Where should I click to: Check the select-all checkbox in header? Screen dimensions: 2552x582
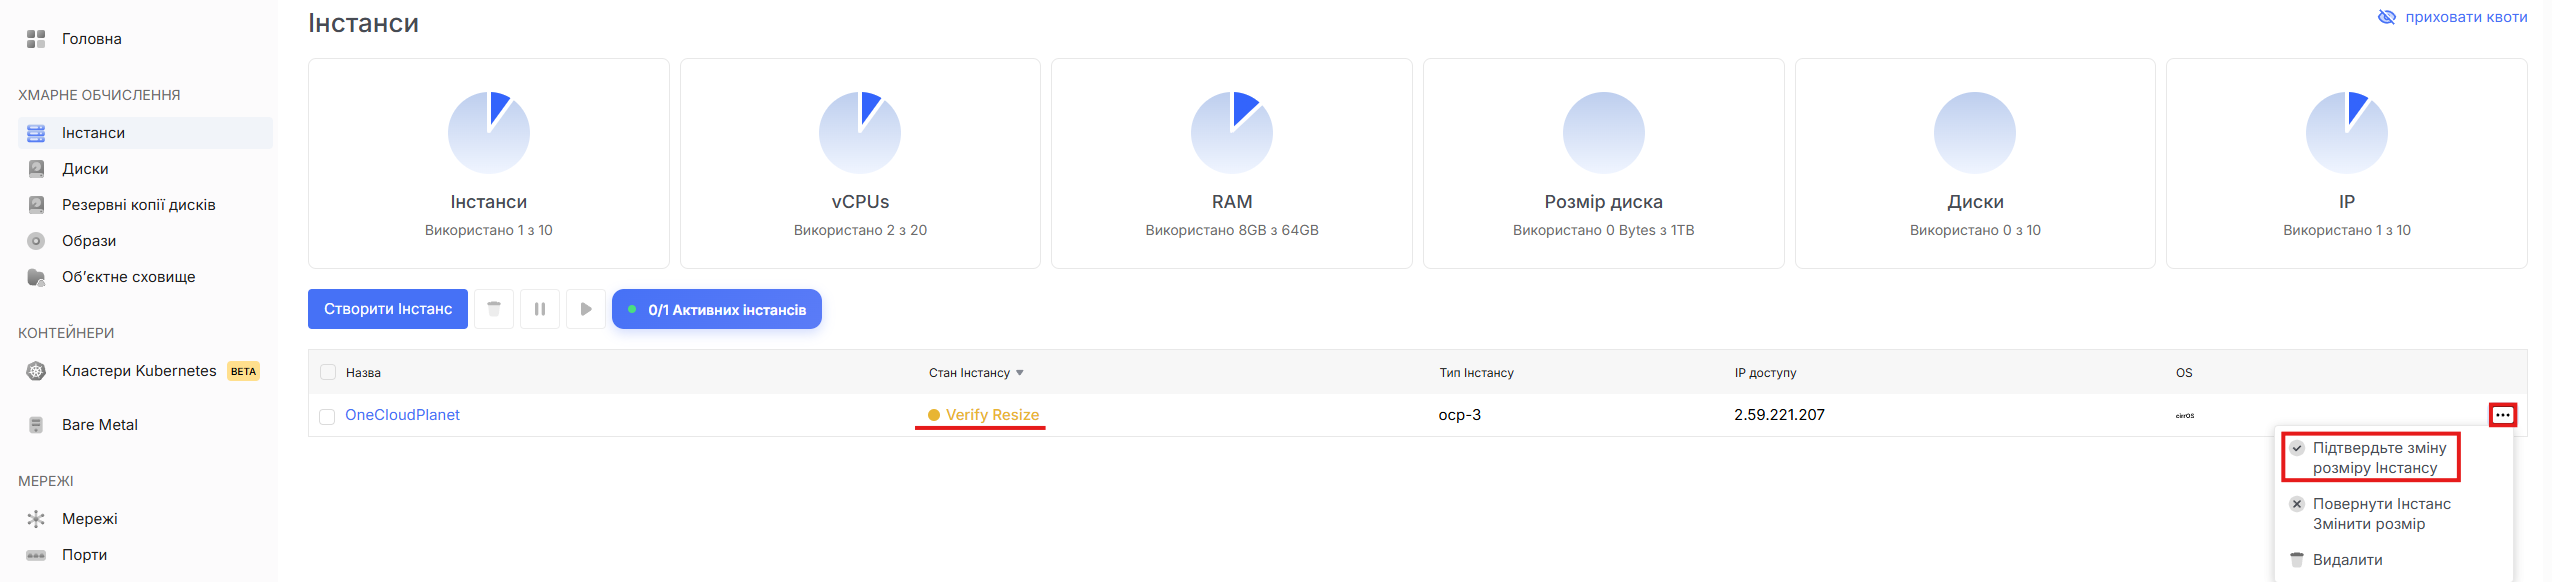click(328, 373)
